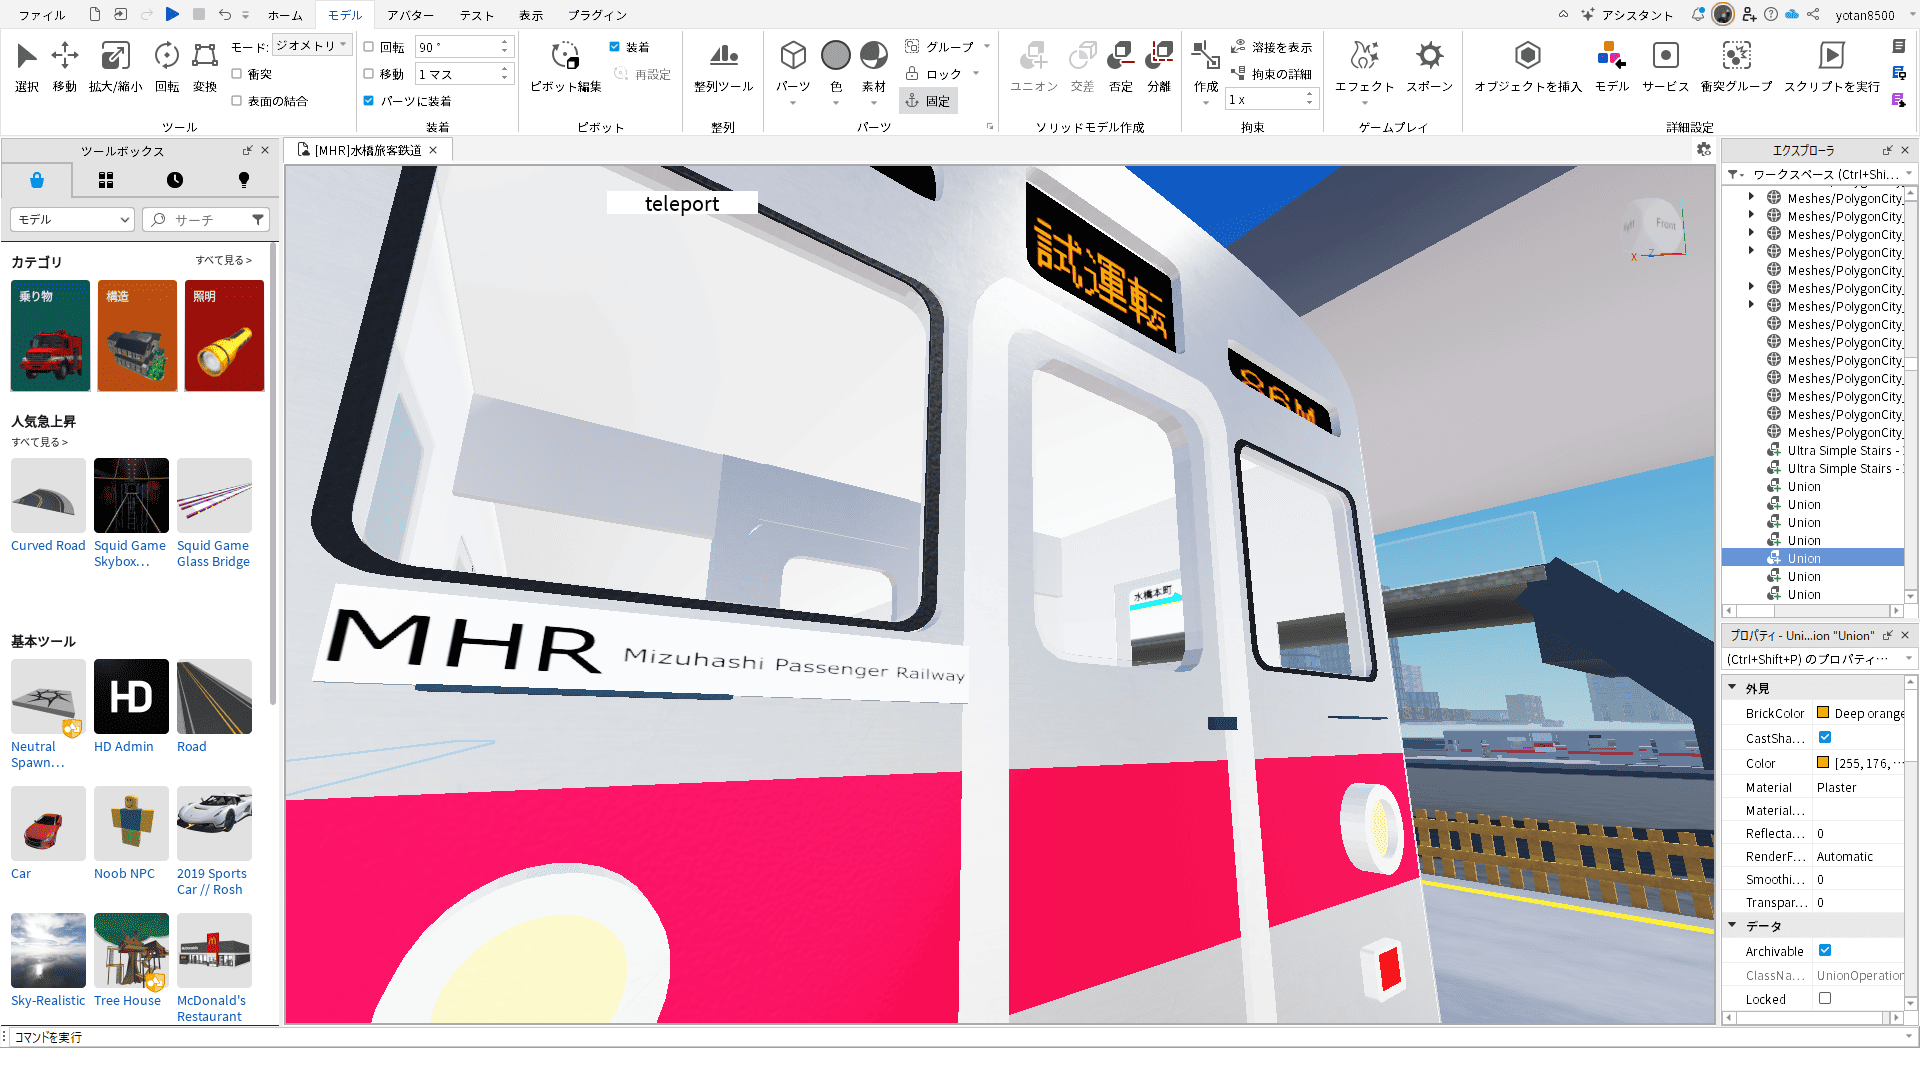Choose the Select (選択) tool
Screen dimensions: 1920x1080
pos(27,66)
